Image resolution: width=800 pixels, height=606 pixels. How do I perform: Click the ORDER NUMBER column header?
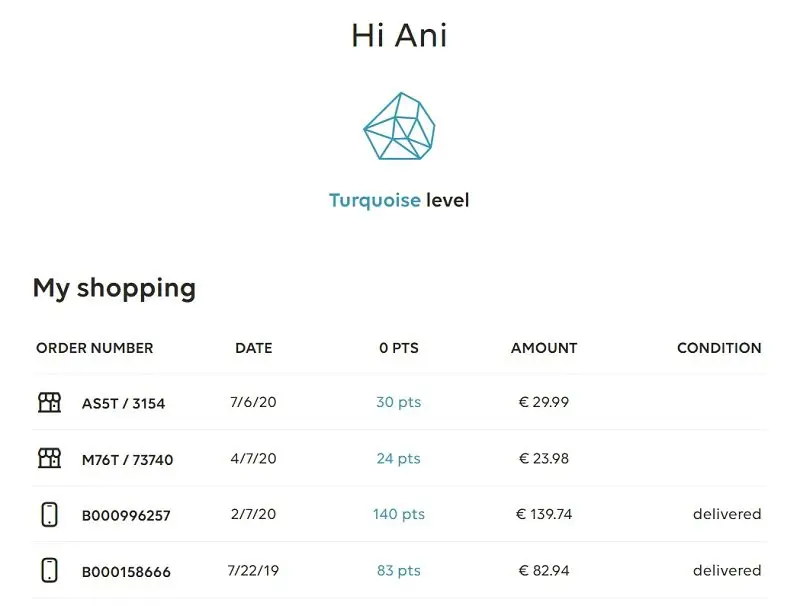94,348
